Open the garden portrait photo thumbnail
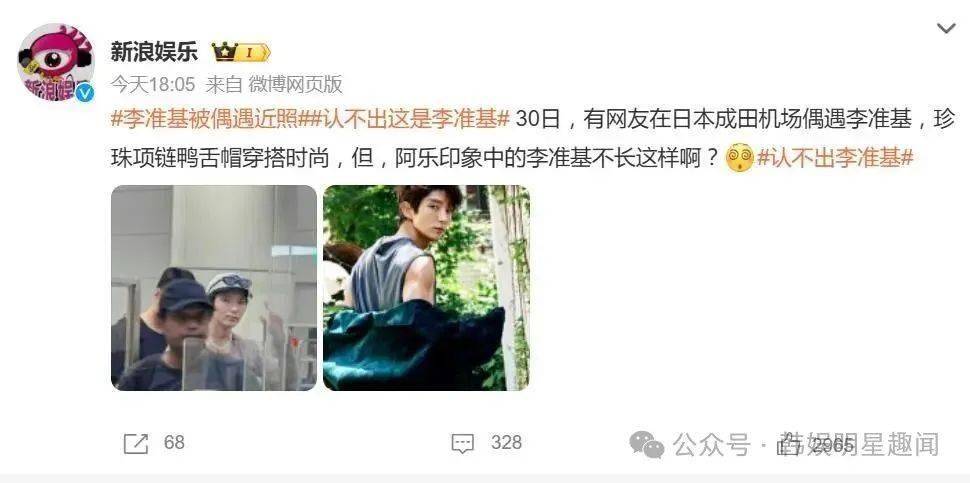 [x=426, y=288]
